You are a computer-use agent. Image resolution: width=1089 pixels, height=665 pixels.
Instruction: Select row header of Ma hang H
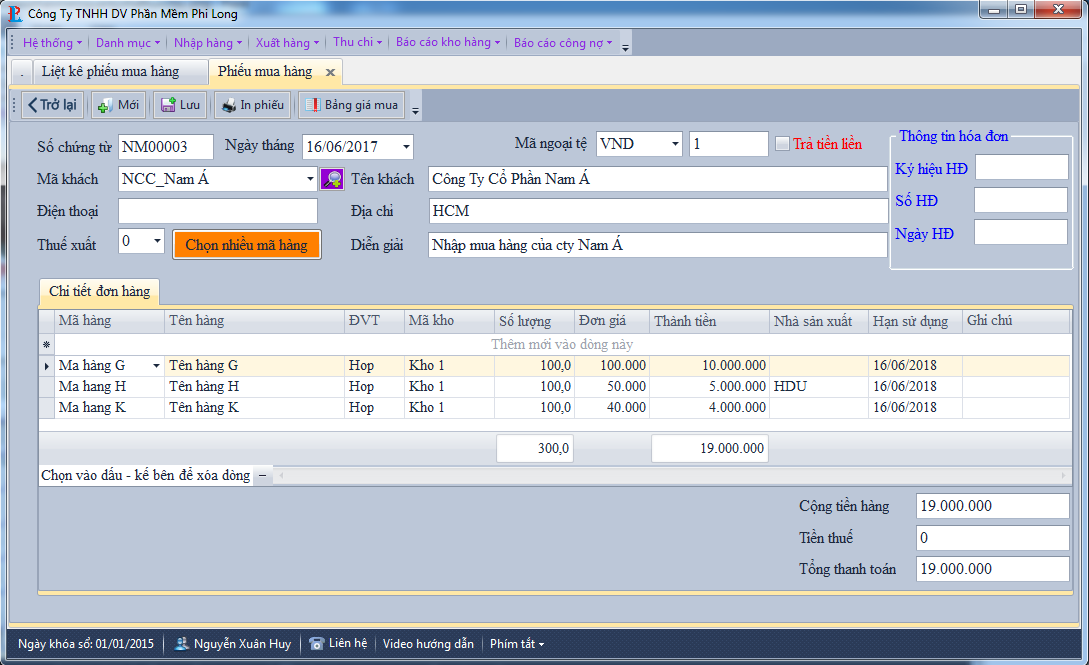click(x=47, y=387)
